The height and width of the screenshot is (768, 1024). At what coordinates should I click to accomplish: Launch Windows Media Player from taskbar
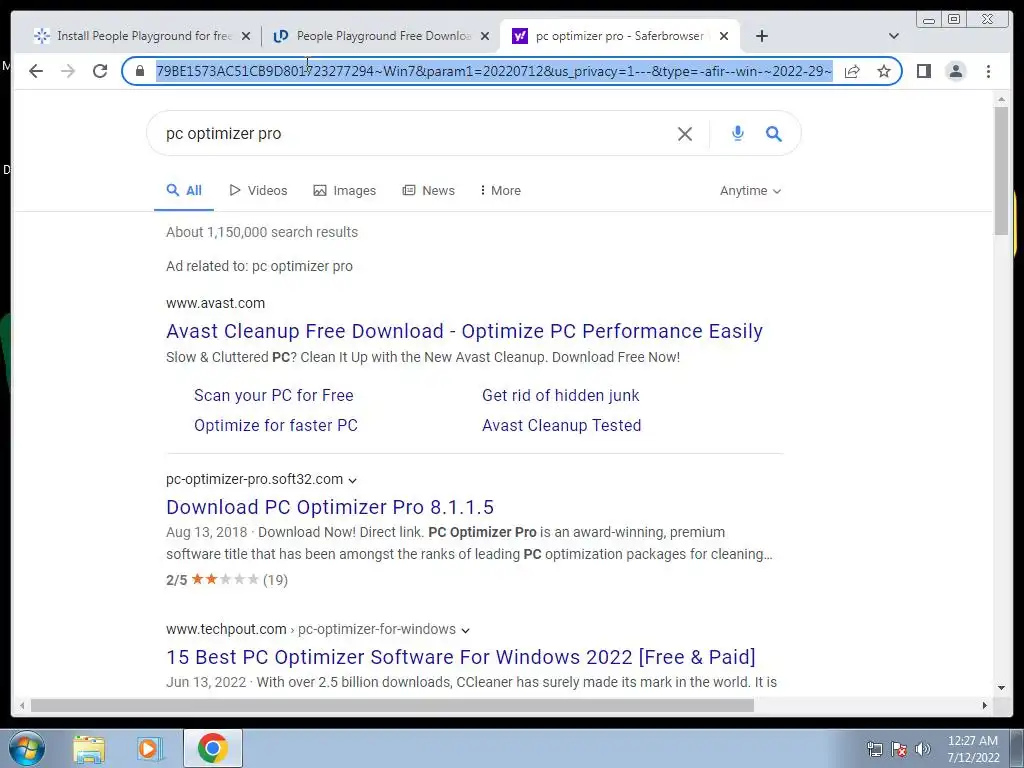(x=150, y=749)
